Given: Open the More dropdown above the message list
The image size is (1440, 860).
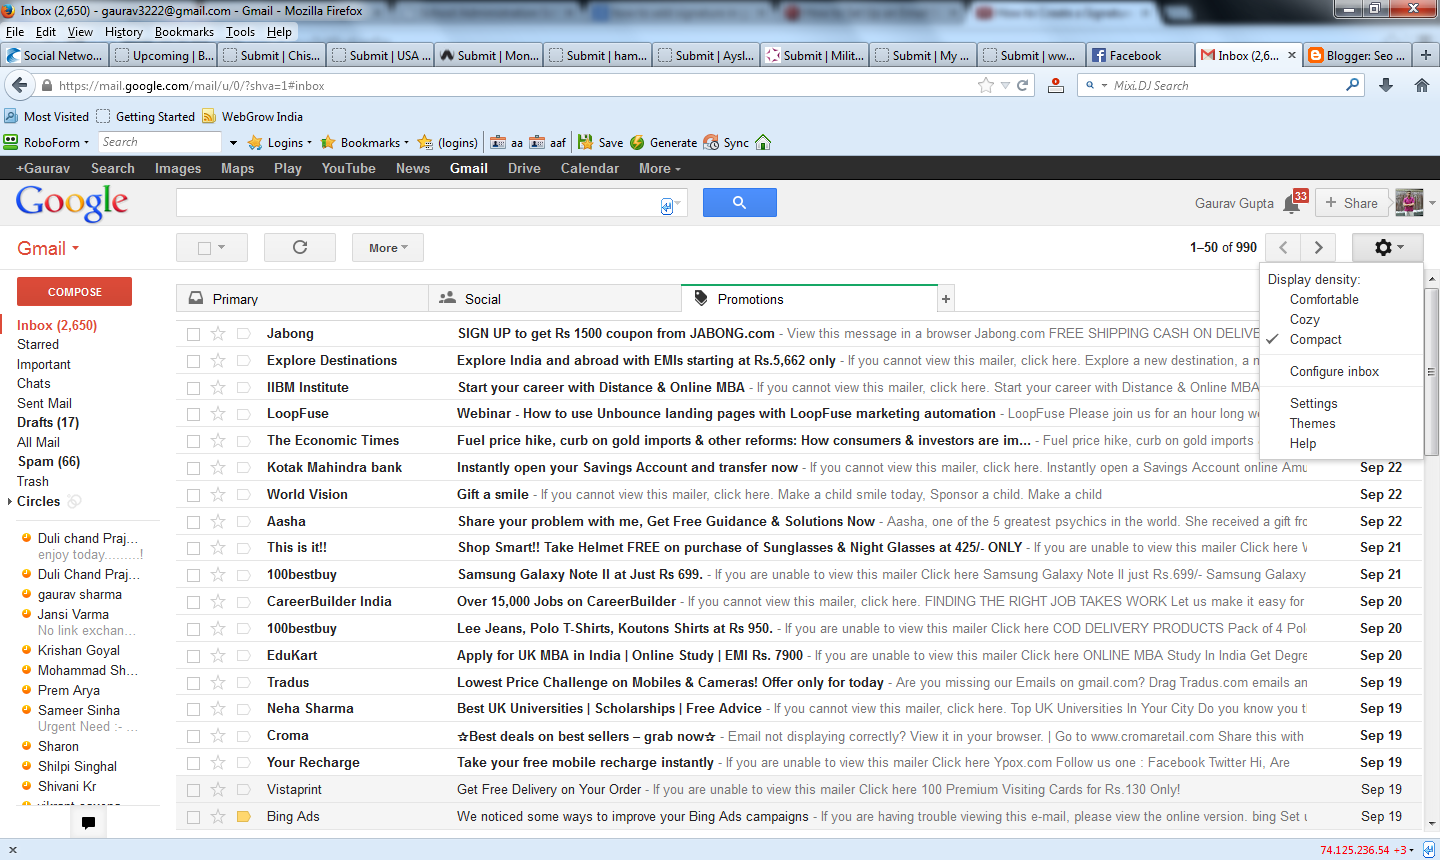Looking at the screenshot, I should (387, 247).
